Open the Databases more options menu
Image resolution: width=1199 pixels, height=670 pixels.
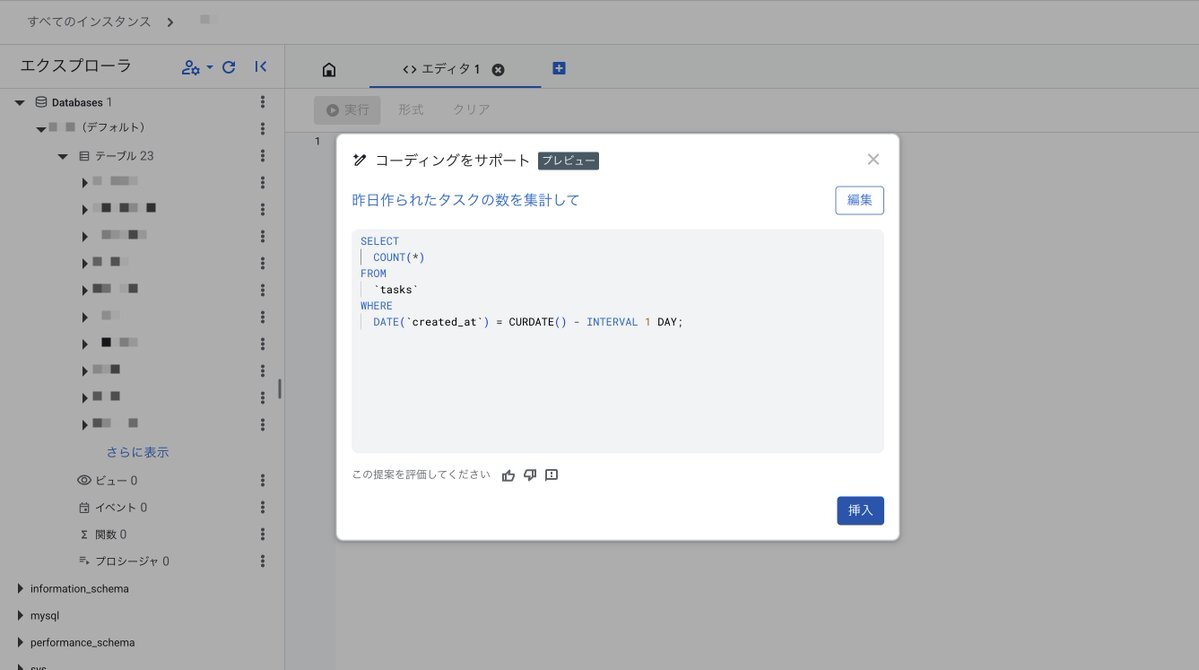coord(262,102)
